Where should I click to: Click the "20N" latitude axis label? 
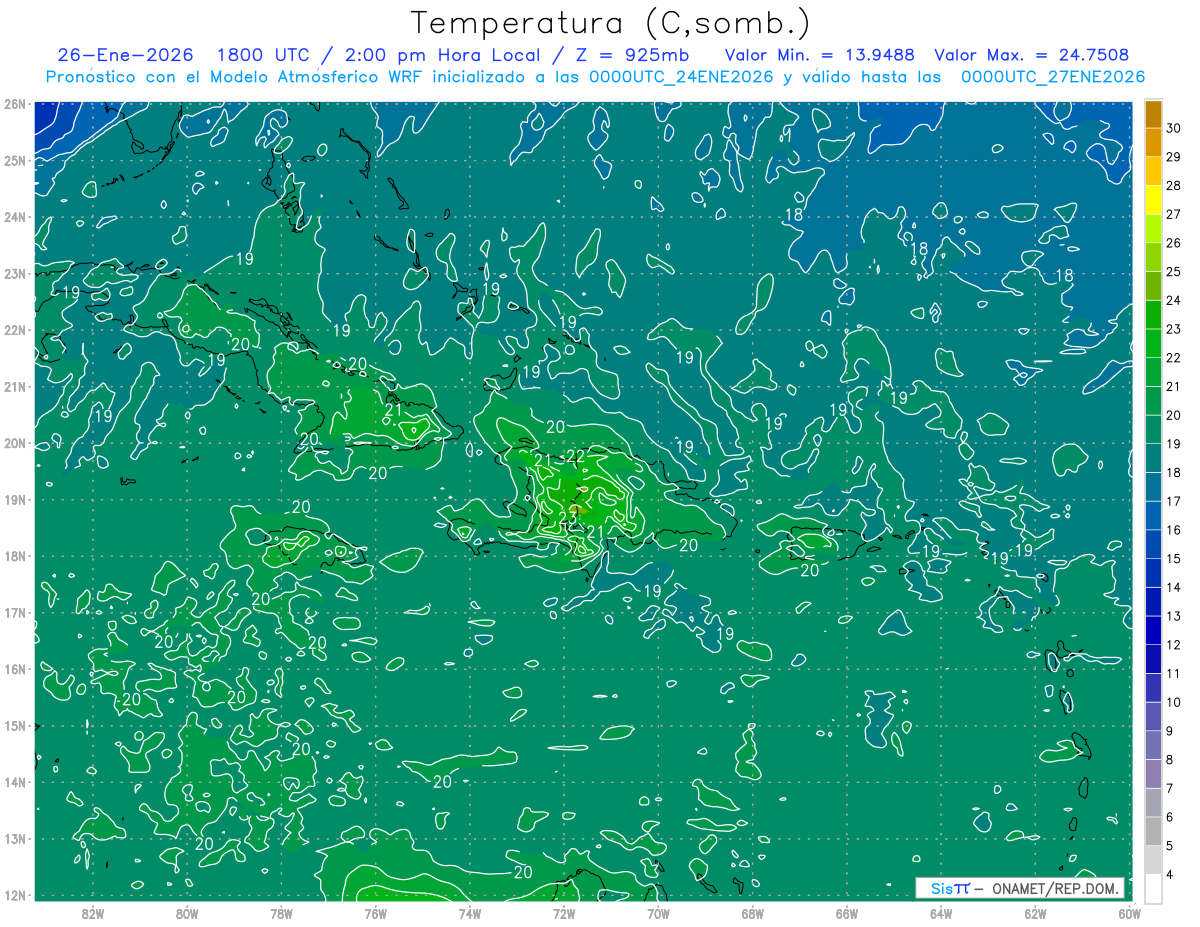pyautogui.click(x=15, y=443)
